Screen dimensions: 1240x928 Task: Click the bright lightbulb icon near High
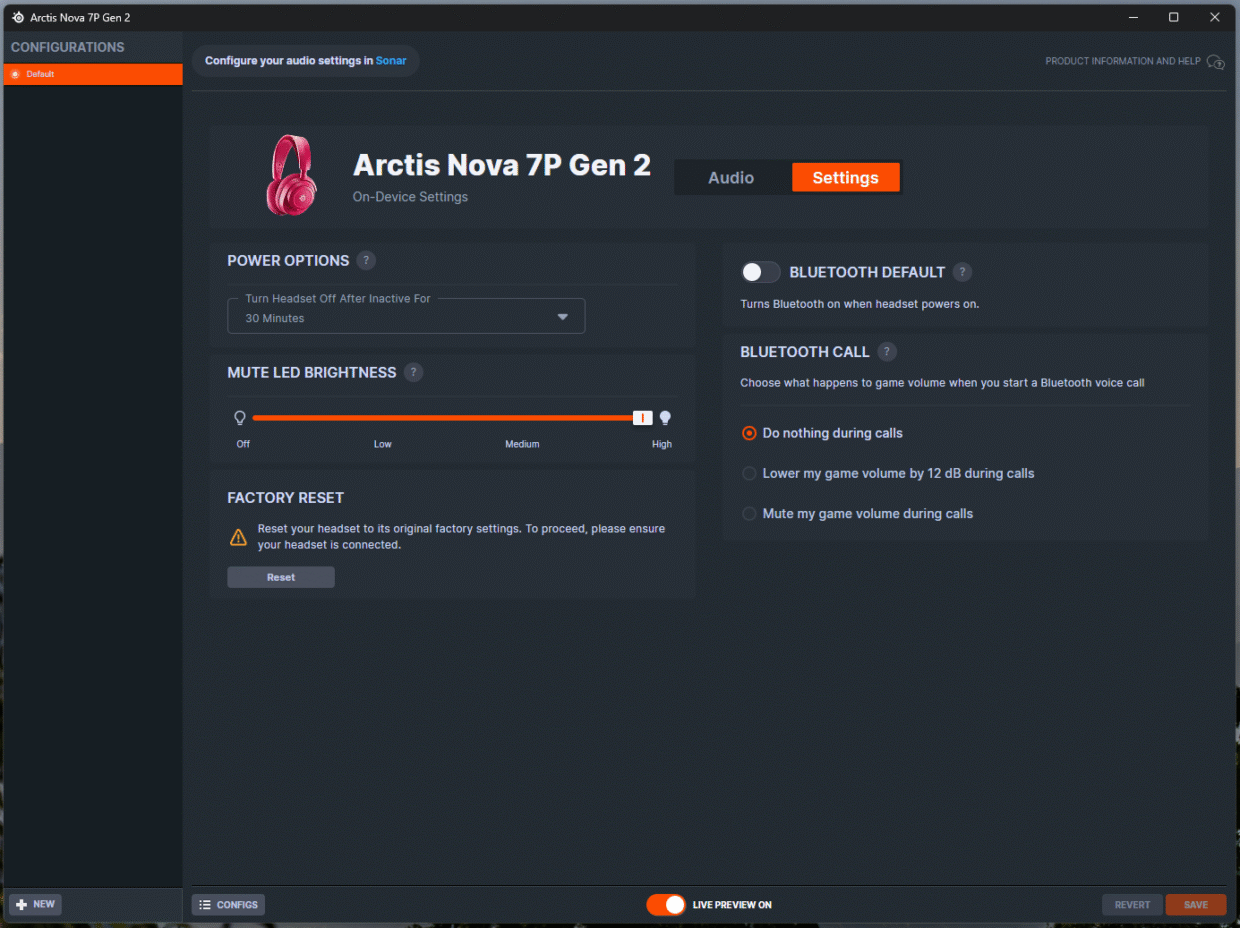665,418
